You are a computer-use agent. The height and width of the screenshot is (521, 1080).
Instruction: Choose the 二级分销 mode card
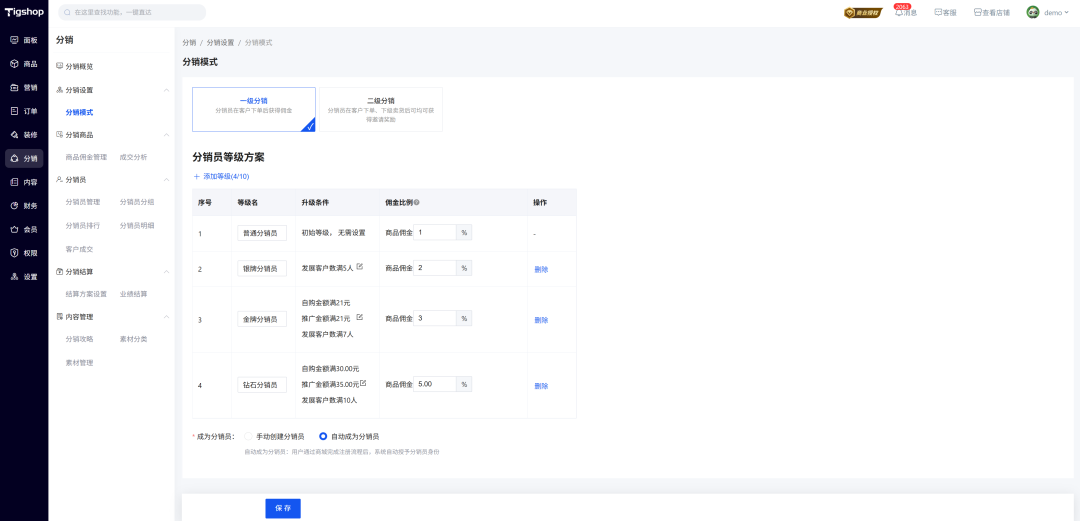pos(381,109)
